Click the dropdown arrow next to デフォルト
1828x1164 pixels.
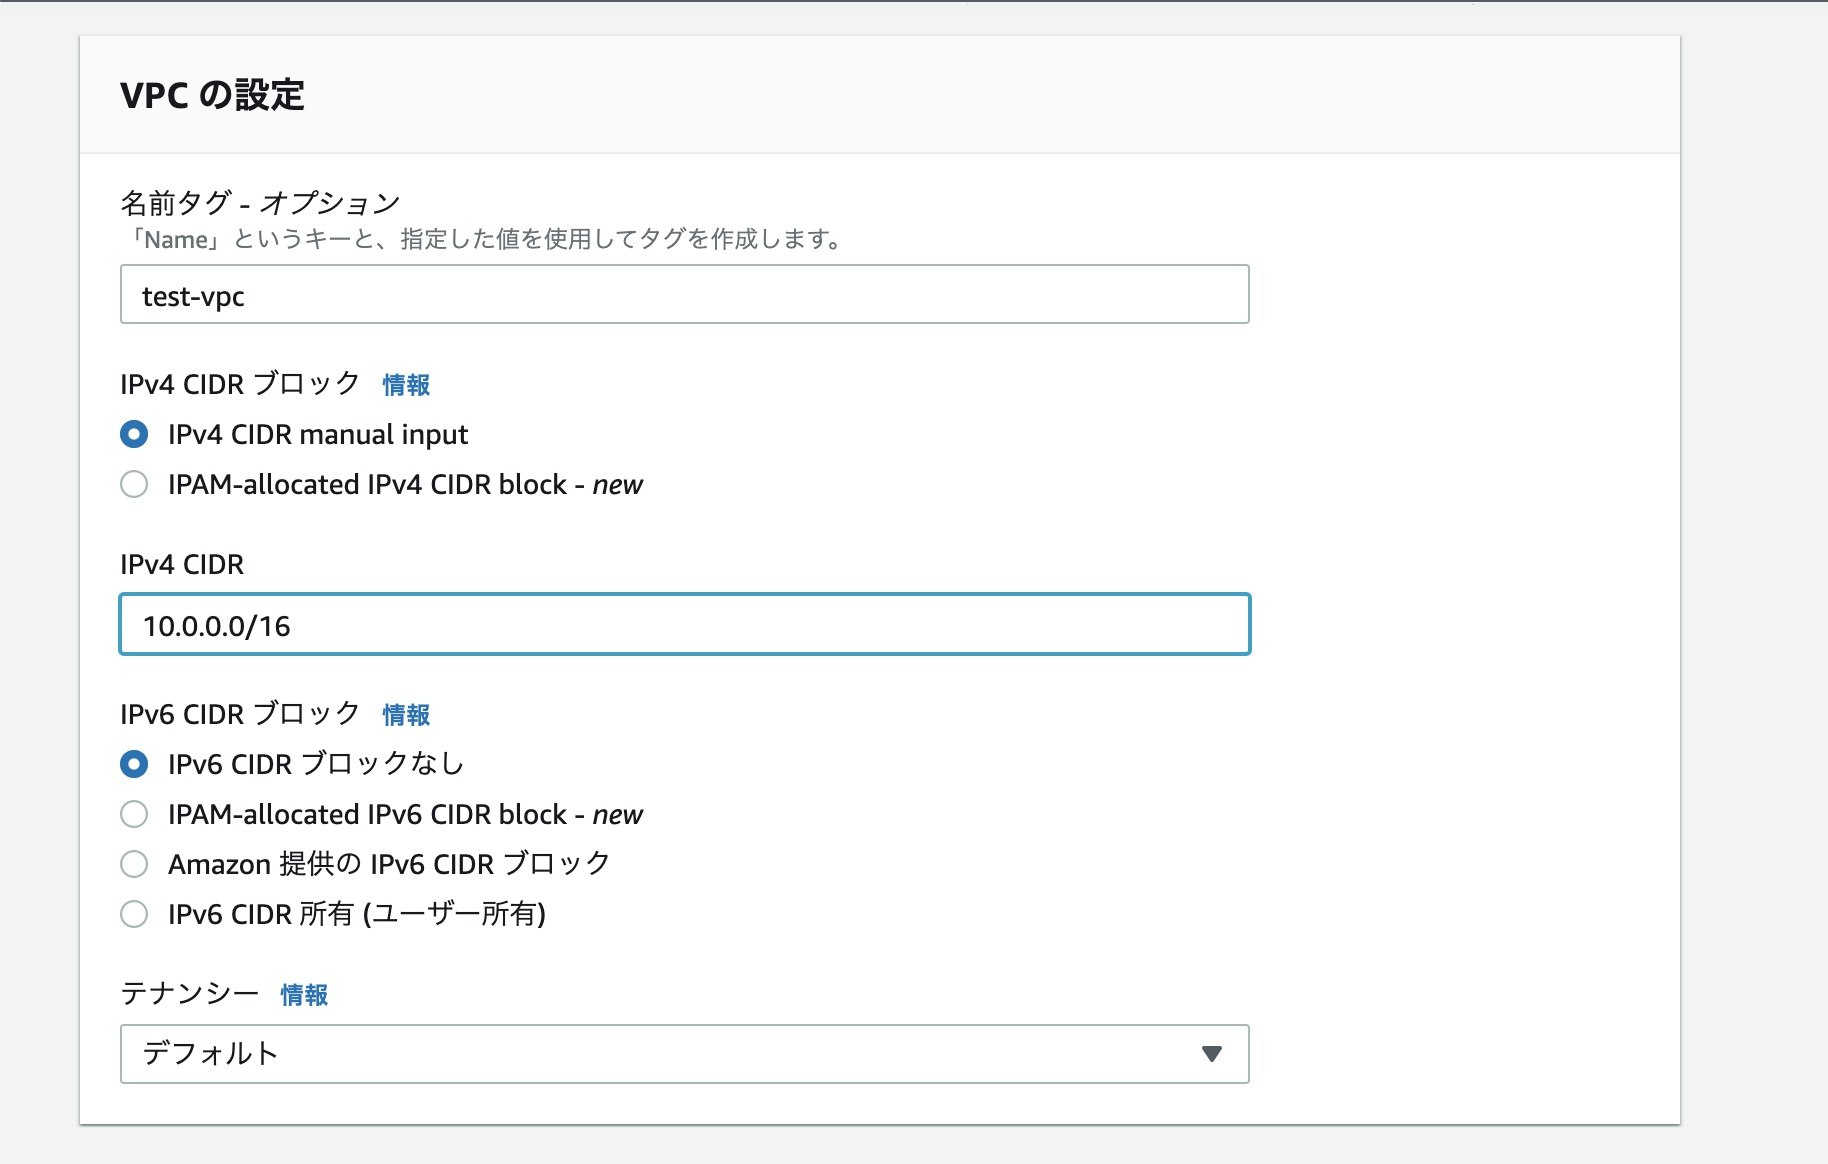pyautogui.click(x=1212, y=1053)
